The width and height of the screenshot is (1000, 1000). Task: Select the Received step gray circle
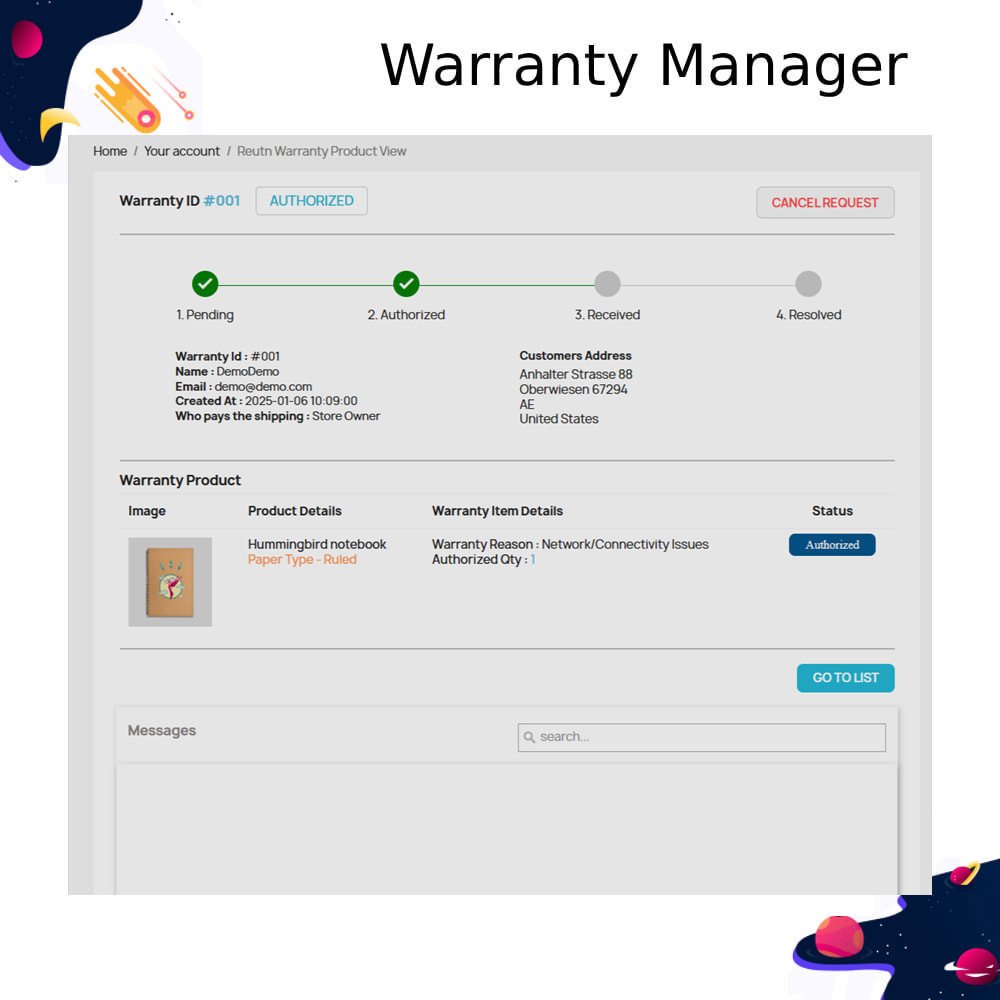click(x=607, y=284)
